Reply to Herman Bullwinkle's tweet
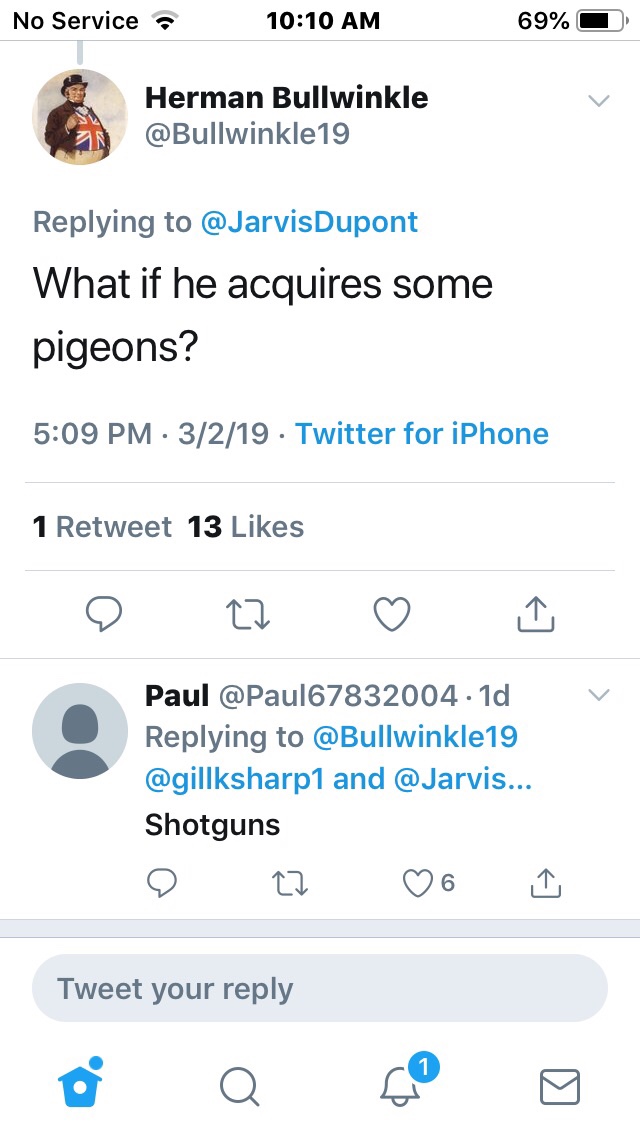Viewport: 640px width, 1136px height. (x=104, y=614)
